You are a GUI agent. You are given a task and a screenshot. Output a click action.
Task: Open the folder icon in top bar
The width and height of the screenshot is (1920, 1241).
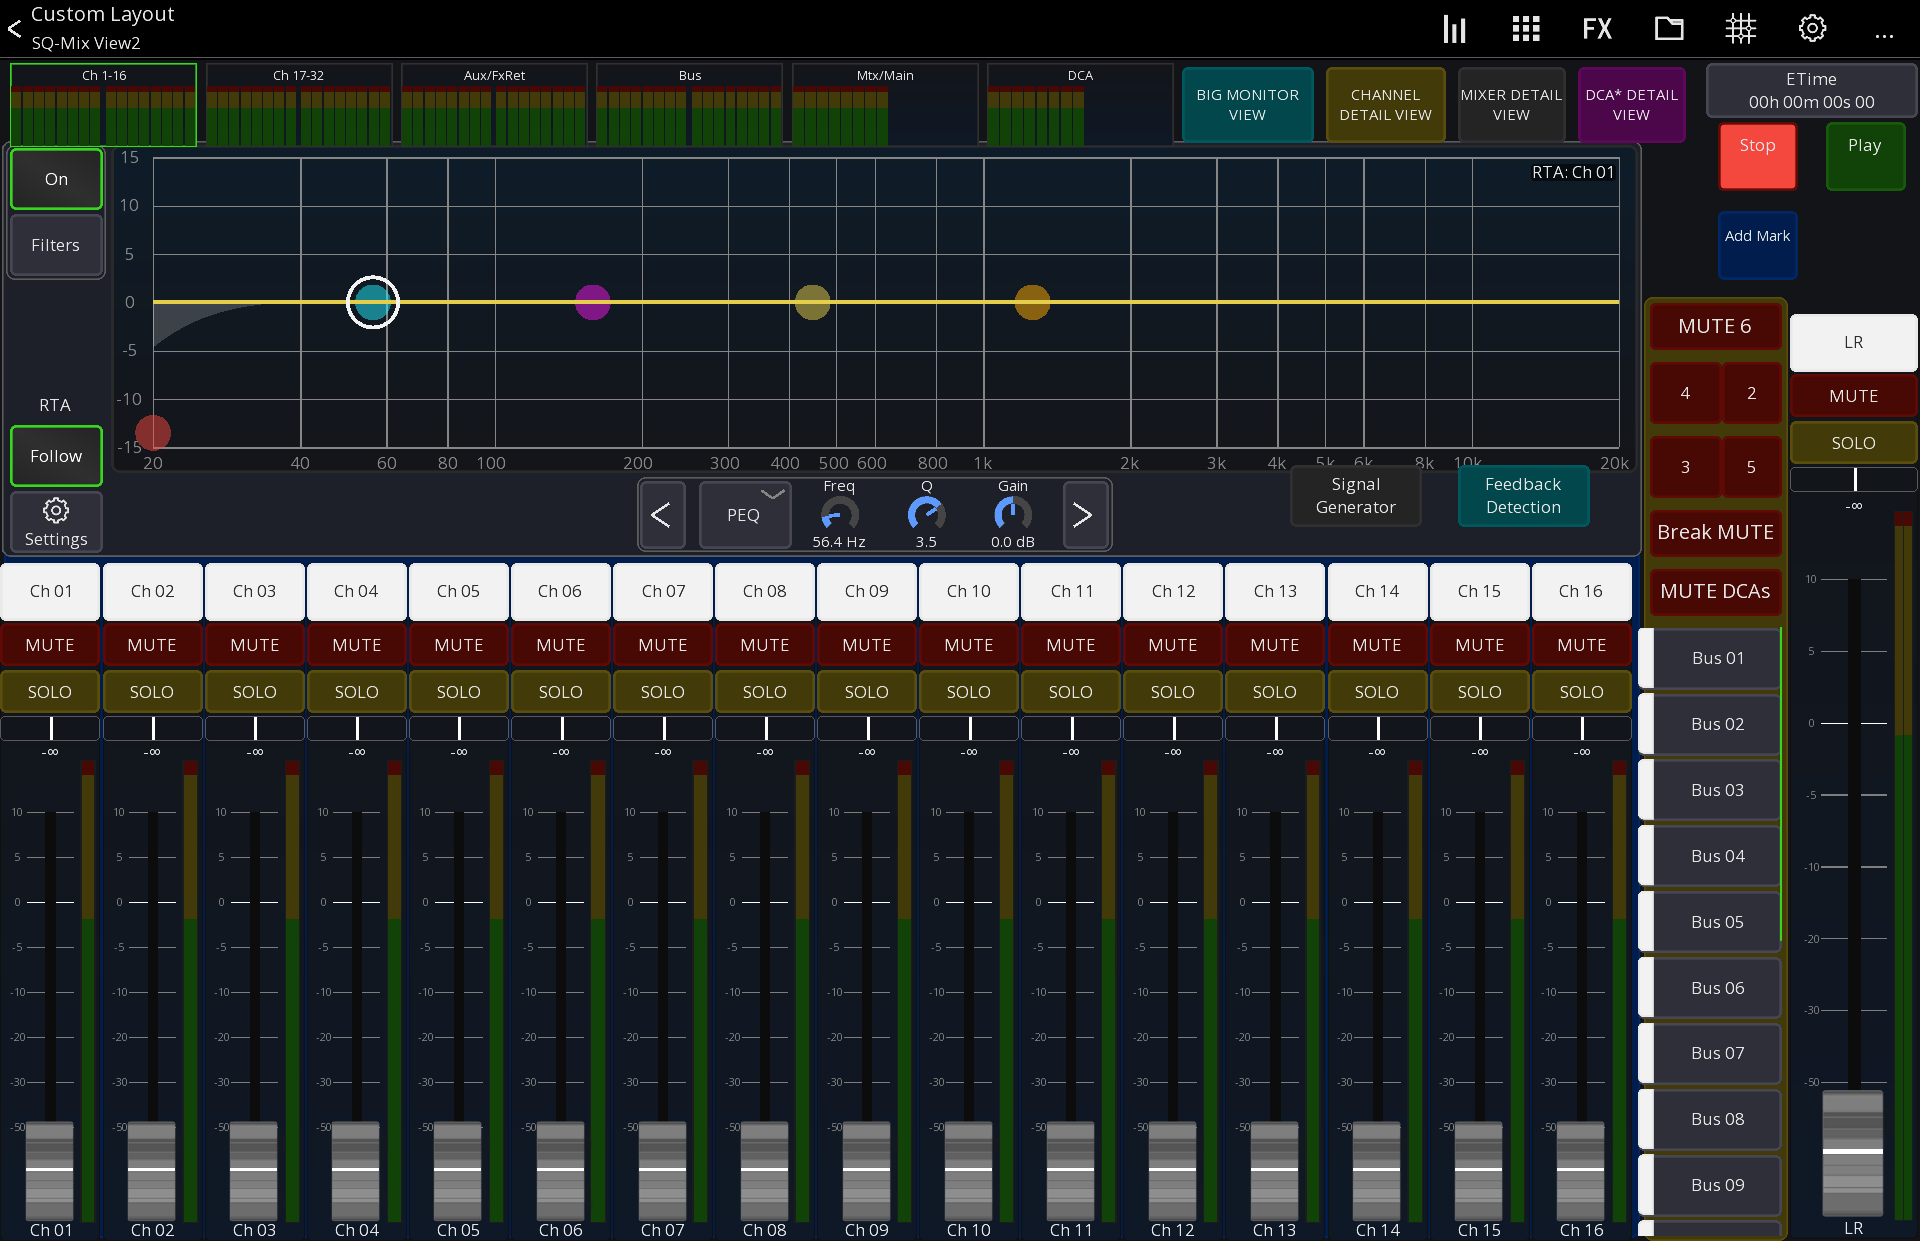pyautogui.click(x=1668, y=29)
